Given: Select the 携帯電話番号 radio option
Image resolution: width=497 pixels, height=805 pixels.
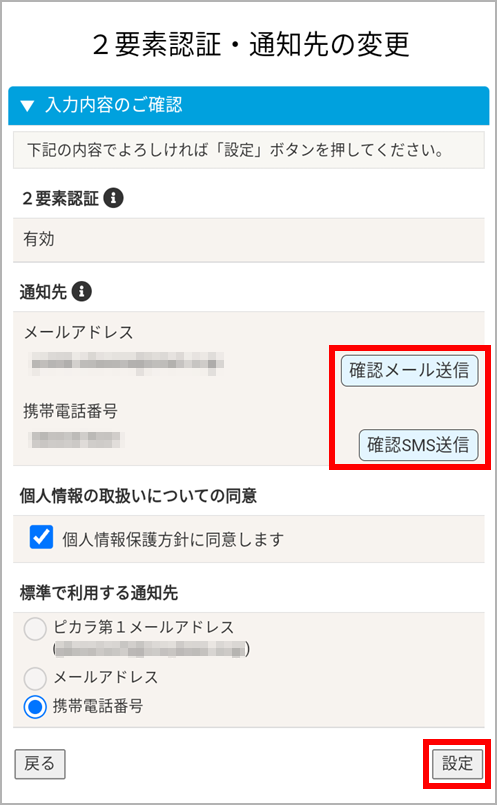Looking at the screenshot, I should 35,707.
